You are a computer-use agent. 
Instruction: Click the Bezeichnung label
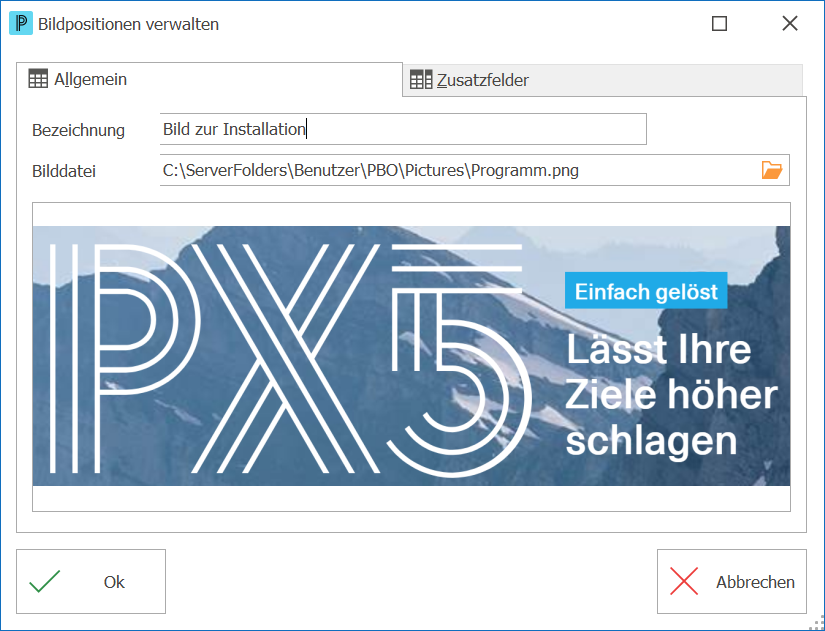(78, 130)
